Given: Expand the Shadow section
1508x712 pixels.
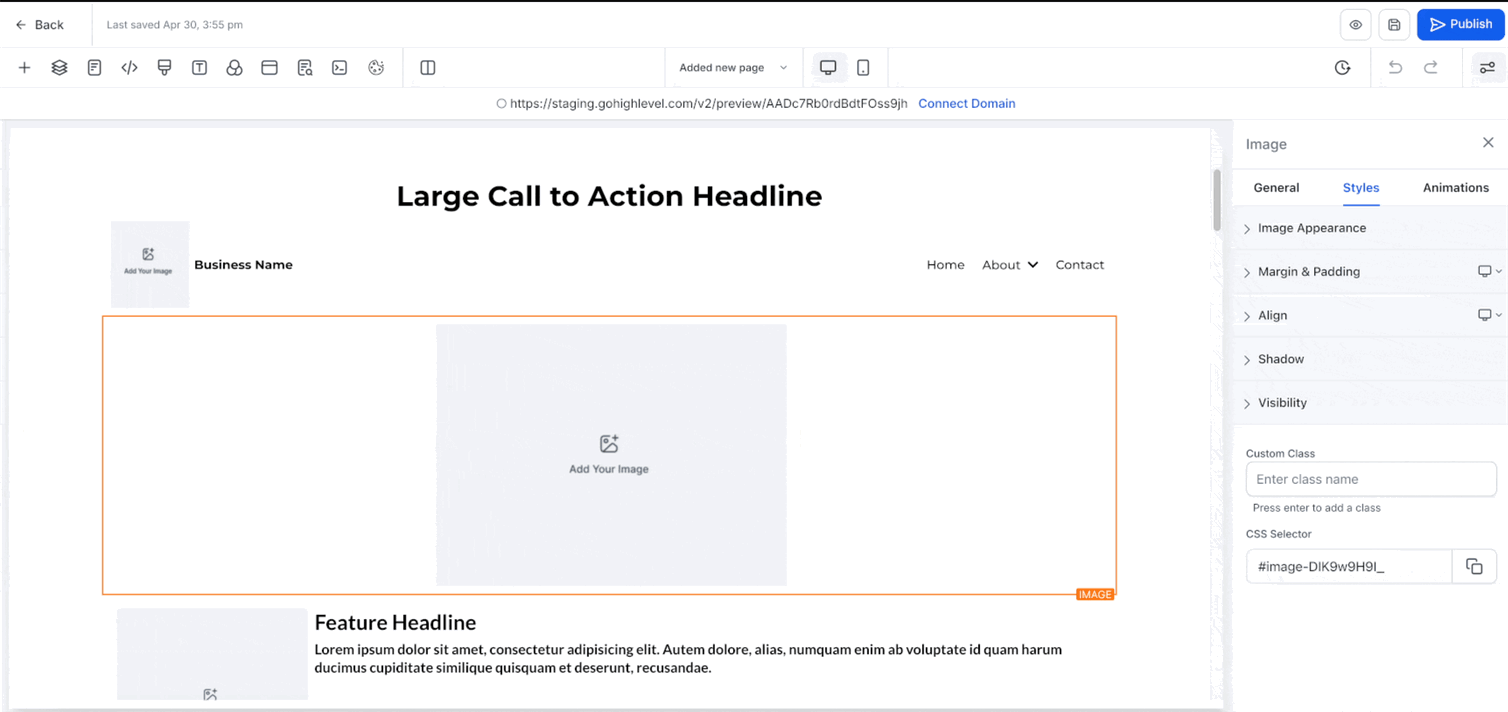Looking at the screenshot, I should (x=1370, y=359).
